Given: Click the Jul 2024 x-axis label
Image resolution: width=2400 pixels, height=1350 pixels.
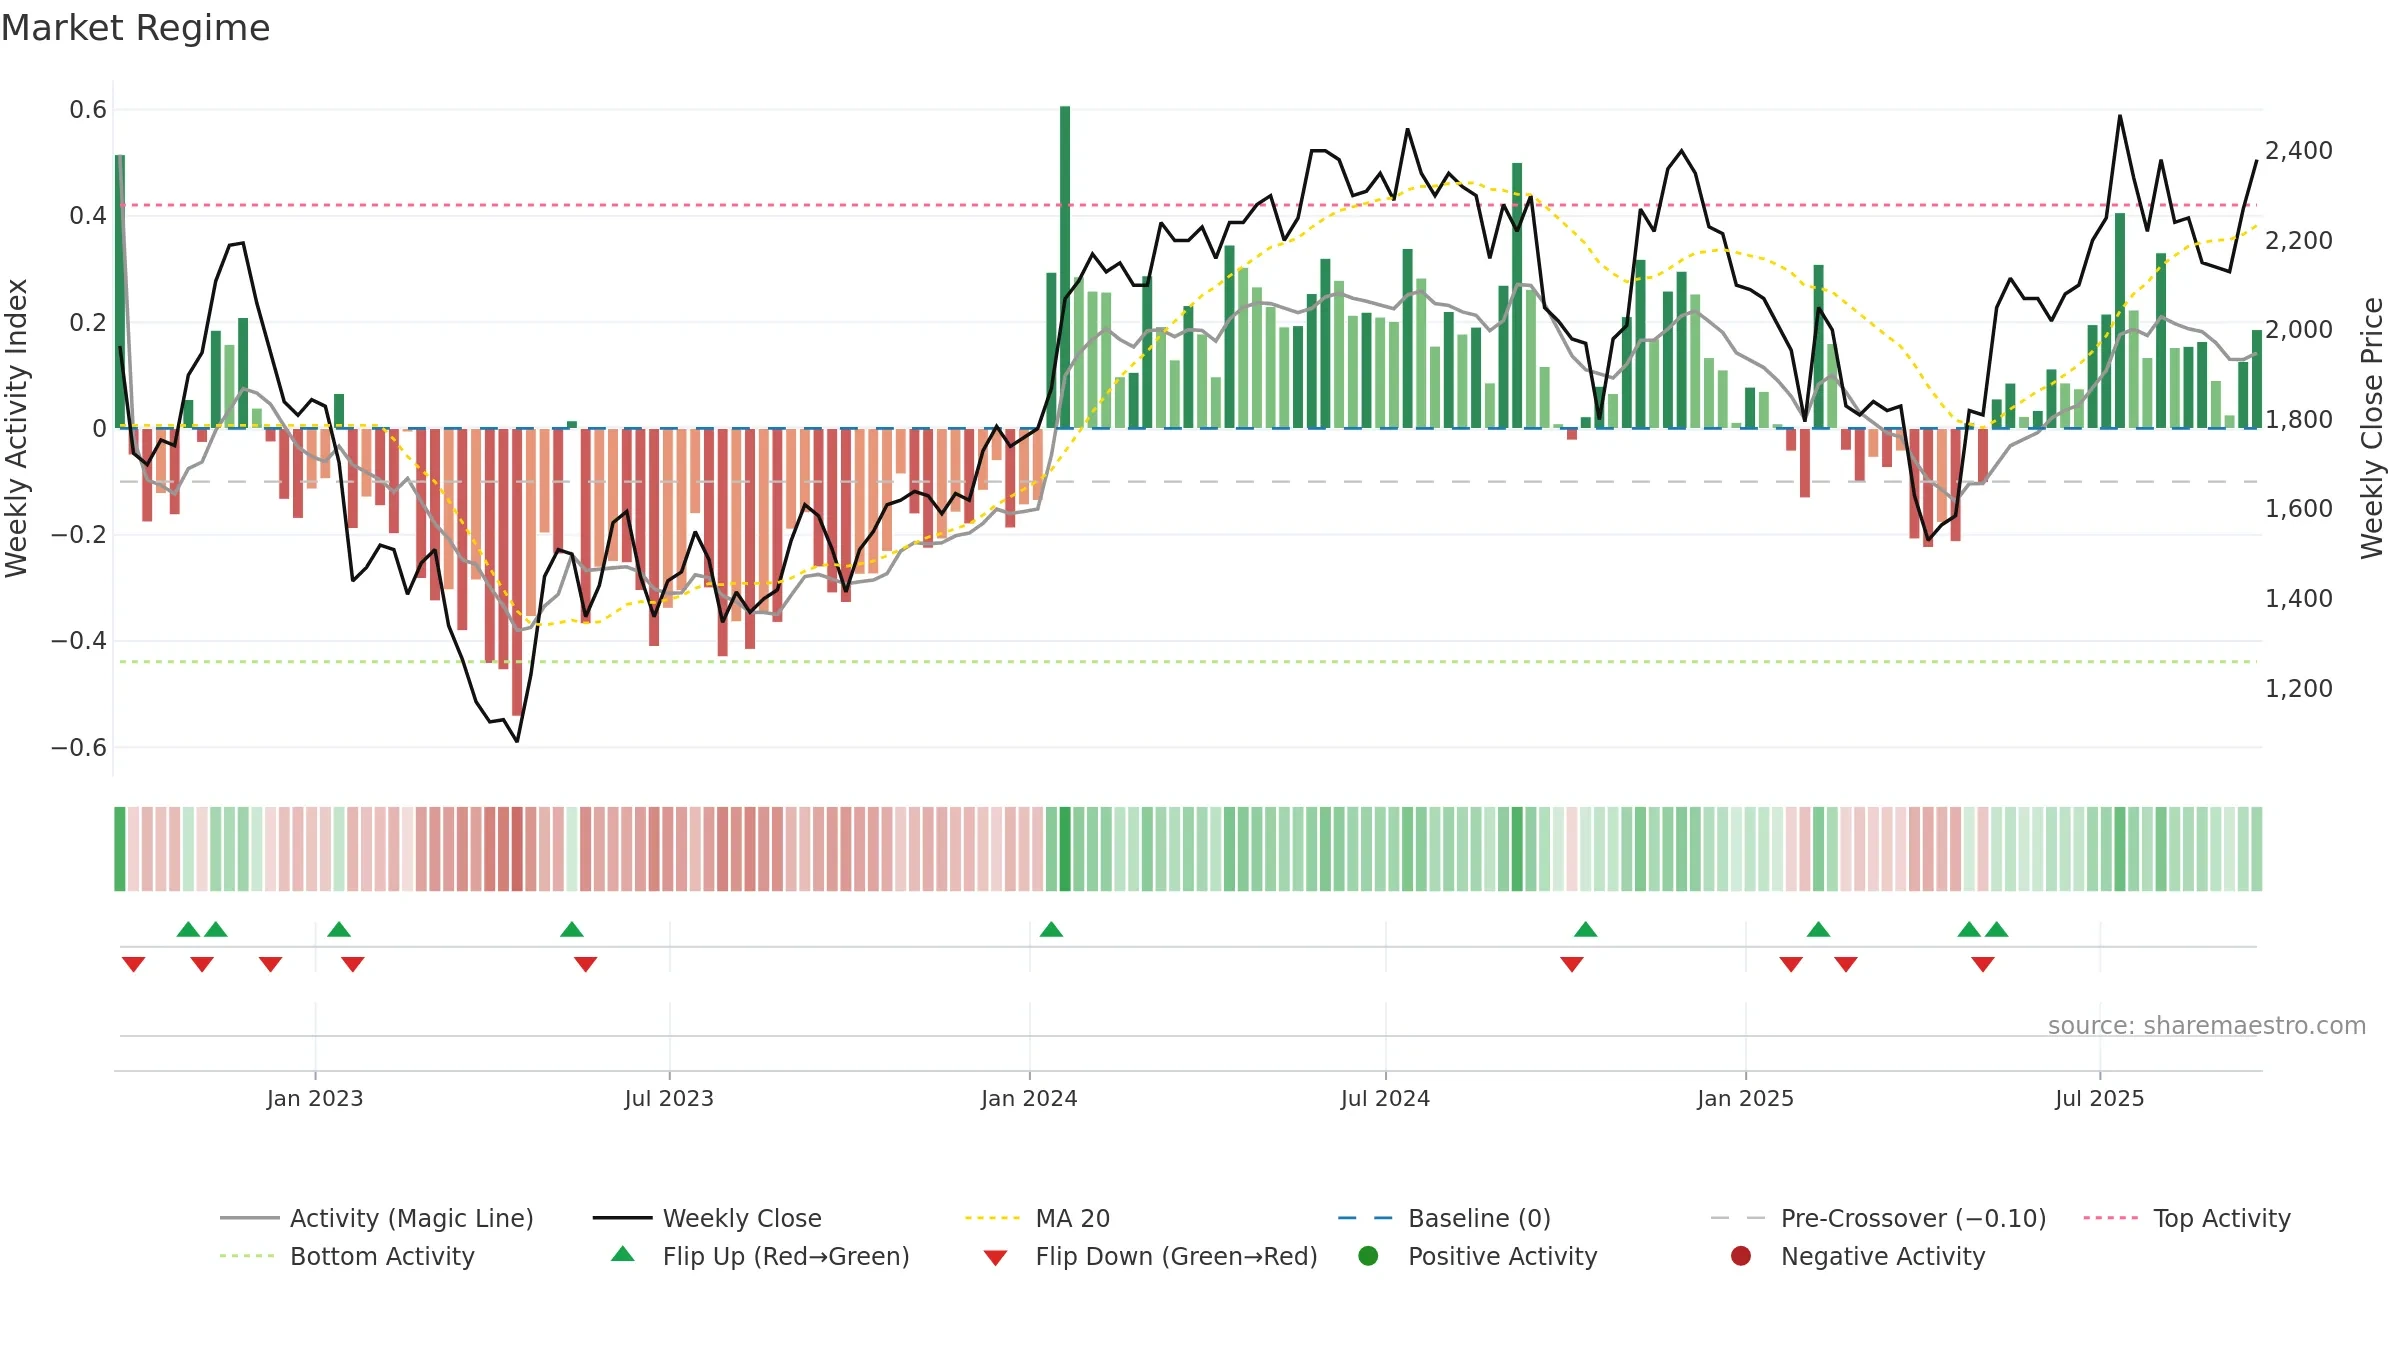Looking at the screenshot, I should 1385,1099.
